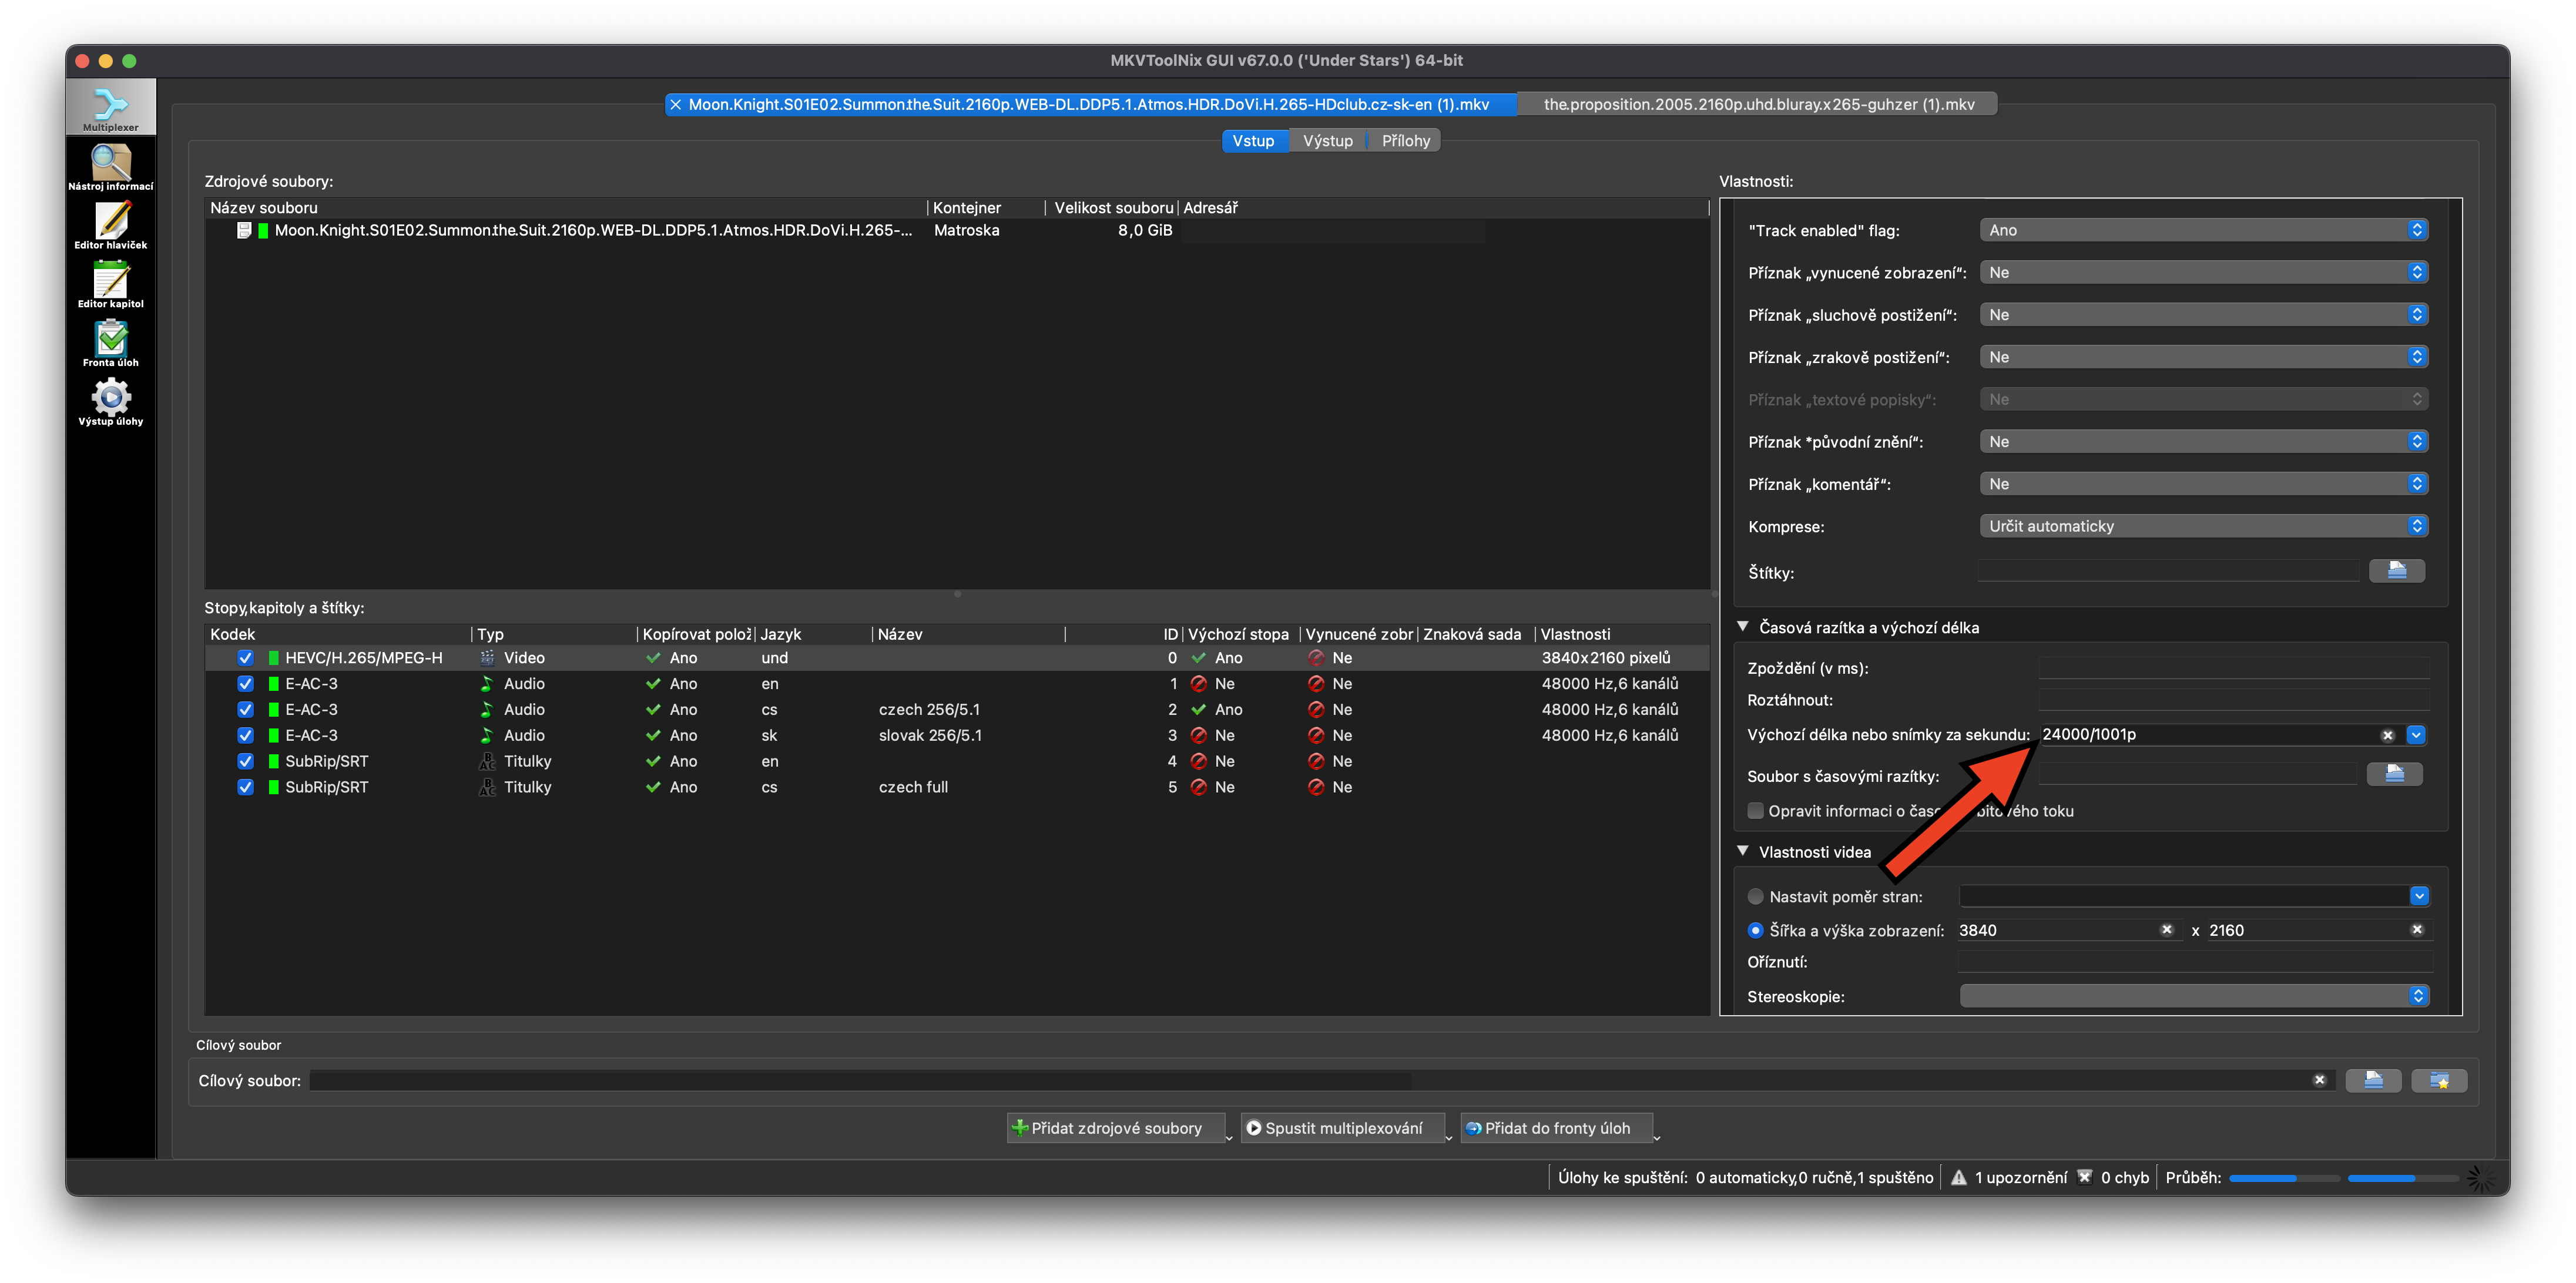Open the Nástroj informací tool
The width and height of the screenshot is (2576, 1283).
[110, 167]
